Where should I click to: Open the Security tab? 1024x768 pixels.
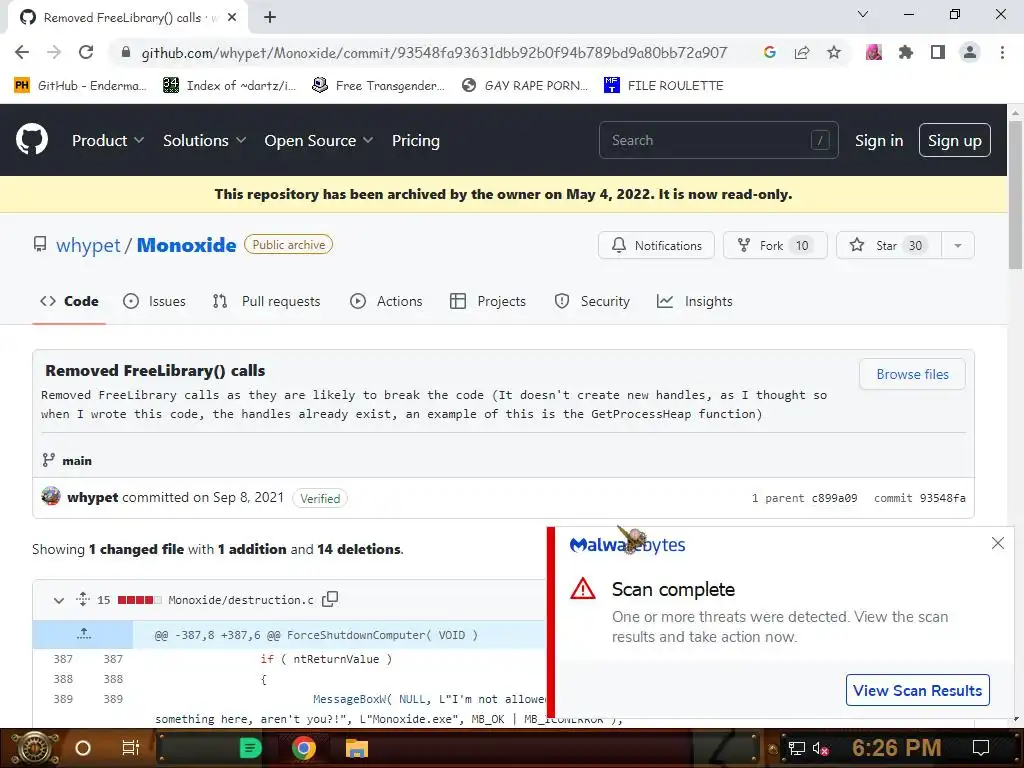592,301
